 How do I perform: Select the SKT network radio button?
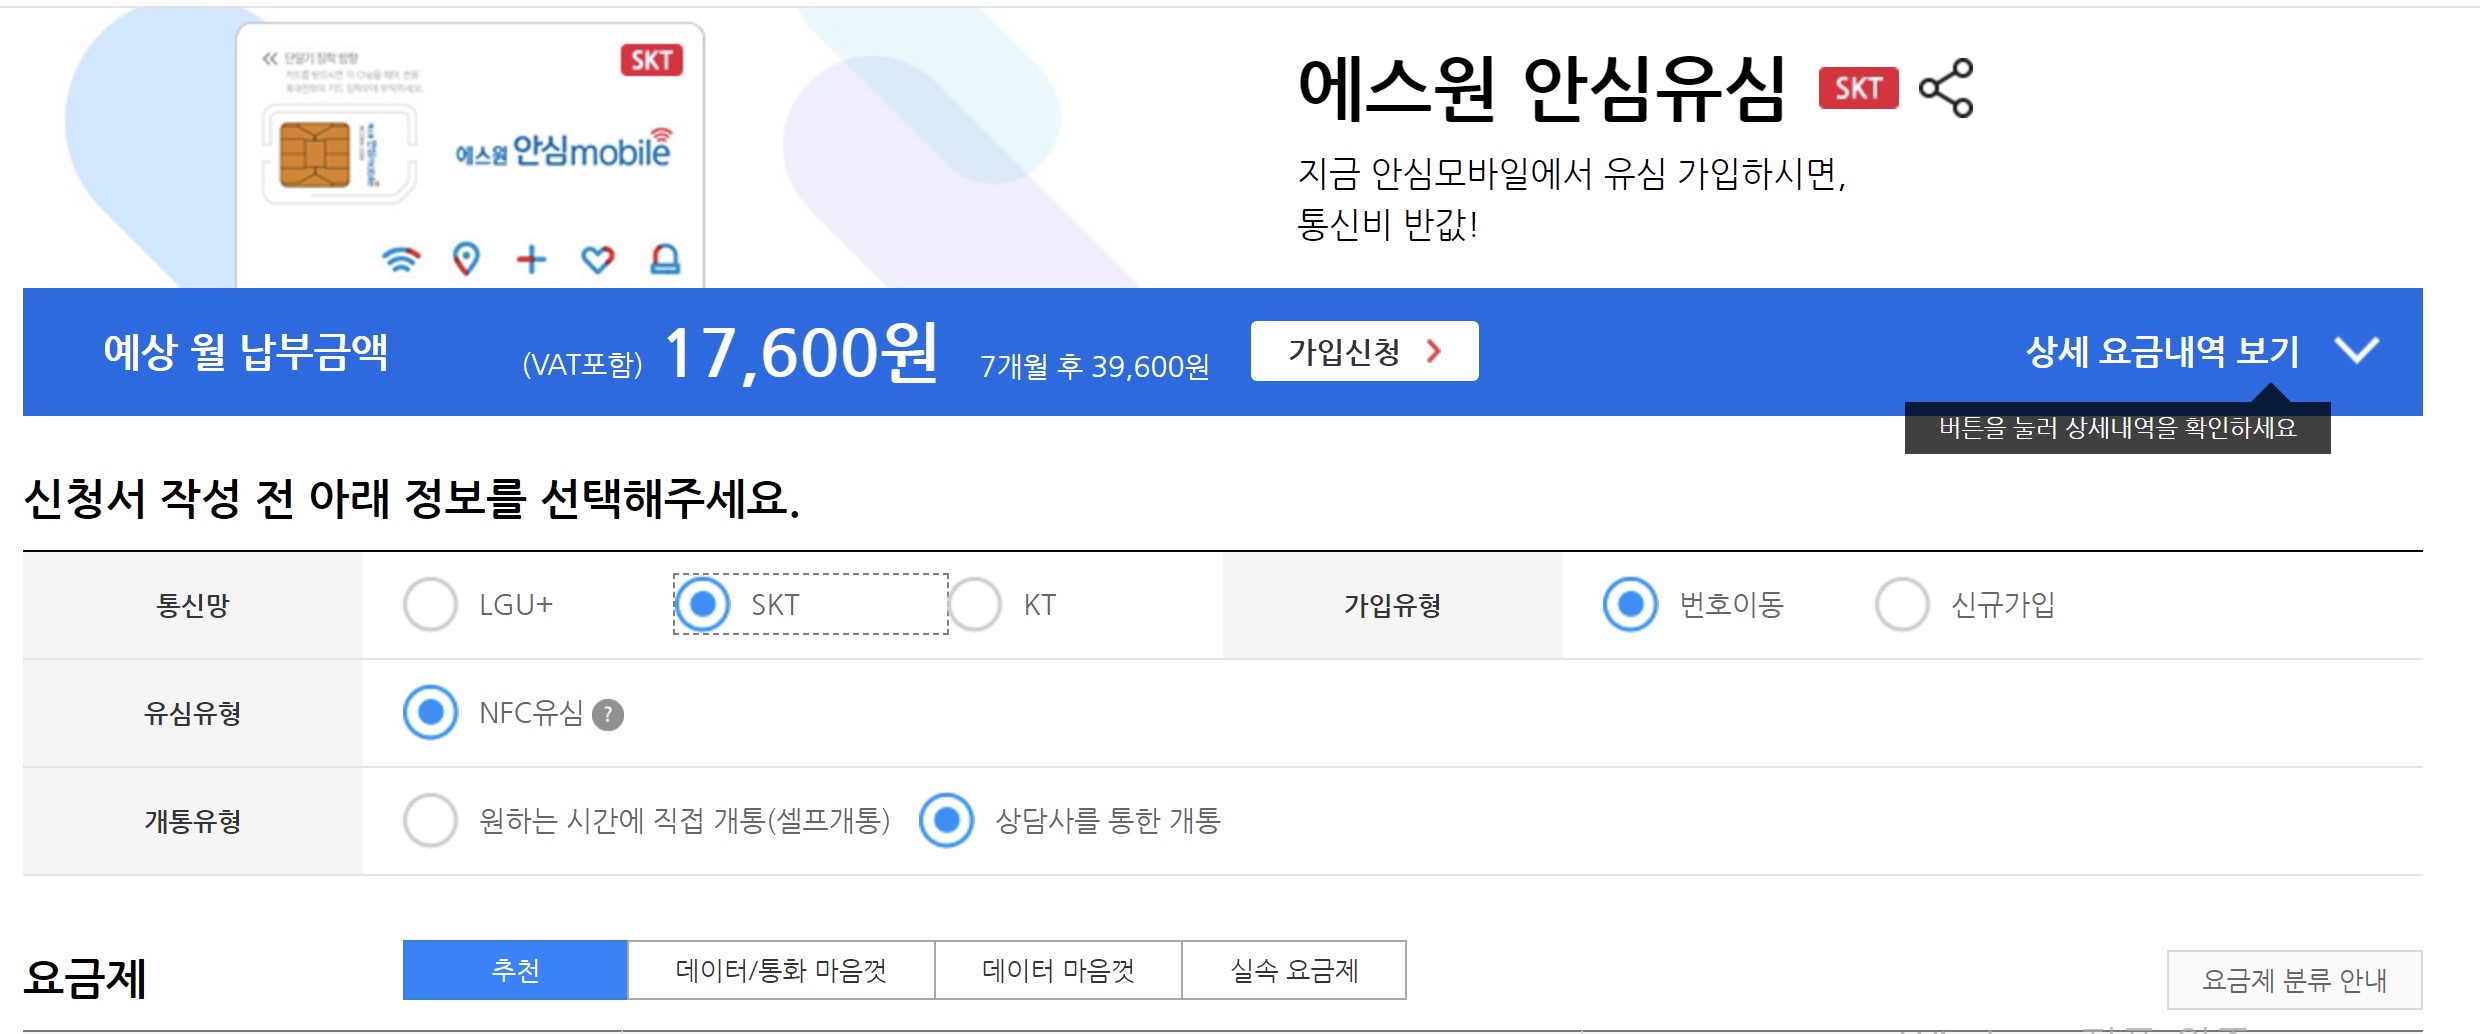[703, 604]
